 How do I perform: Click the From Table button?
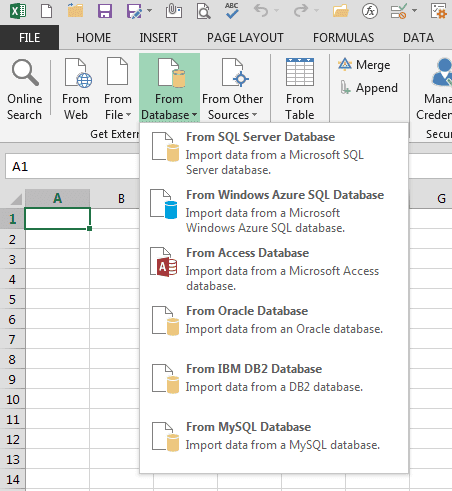point(300,89)
